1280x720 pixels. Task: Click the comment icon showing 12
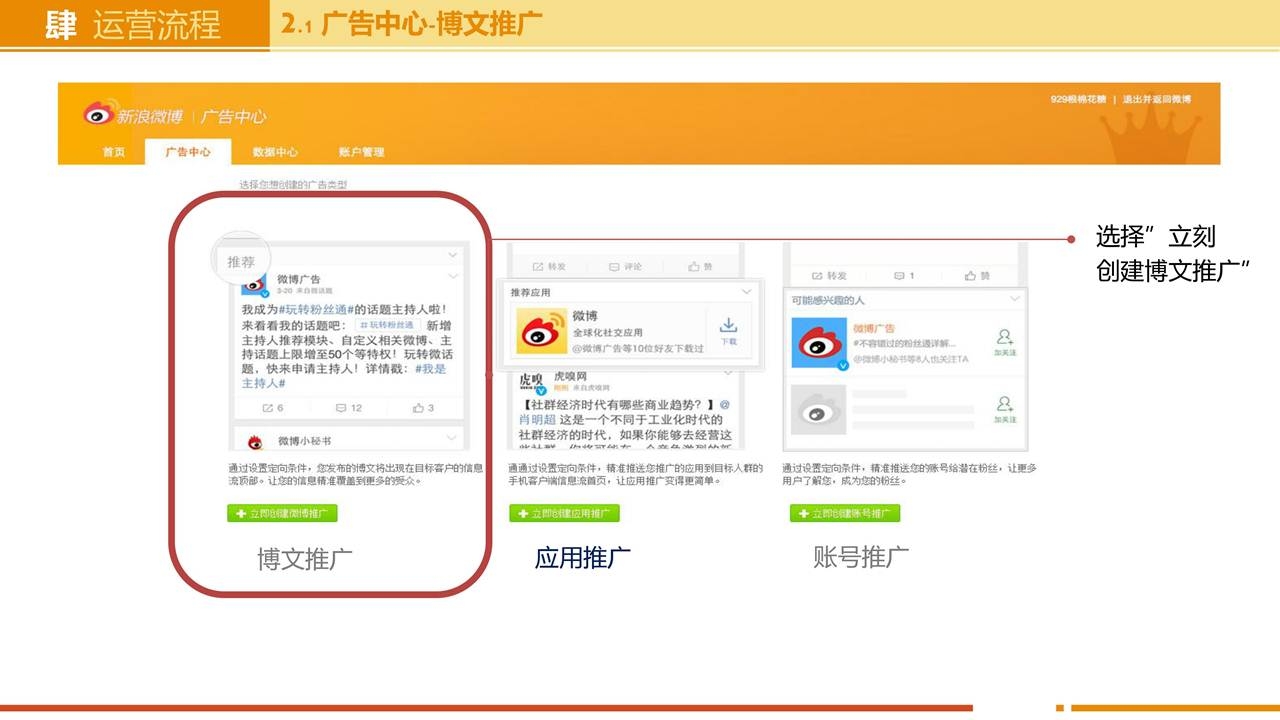(348, 408)
